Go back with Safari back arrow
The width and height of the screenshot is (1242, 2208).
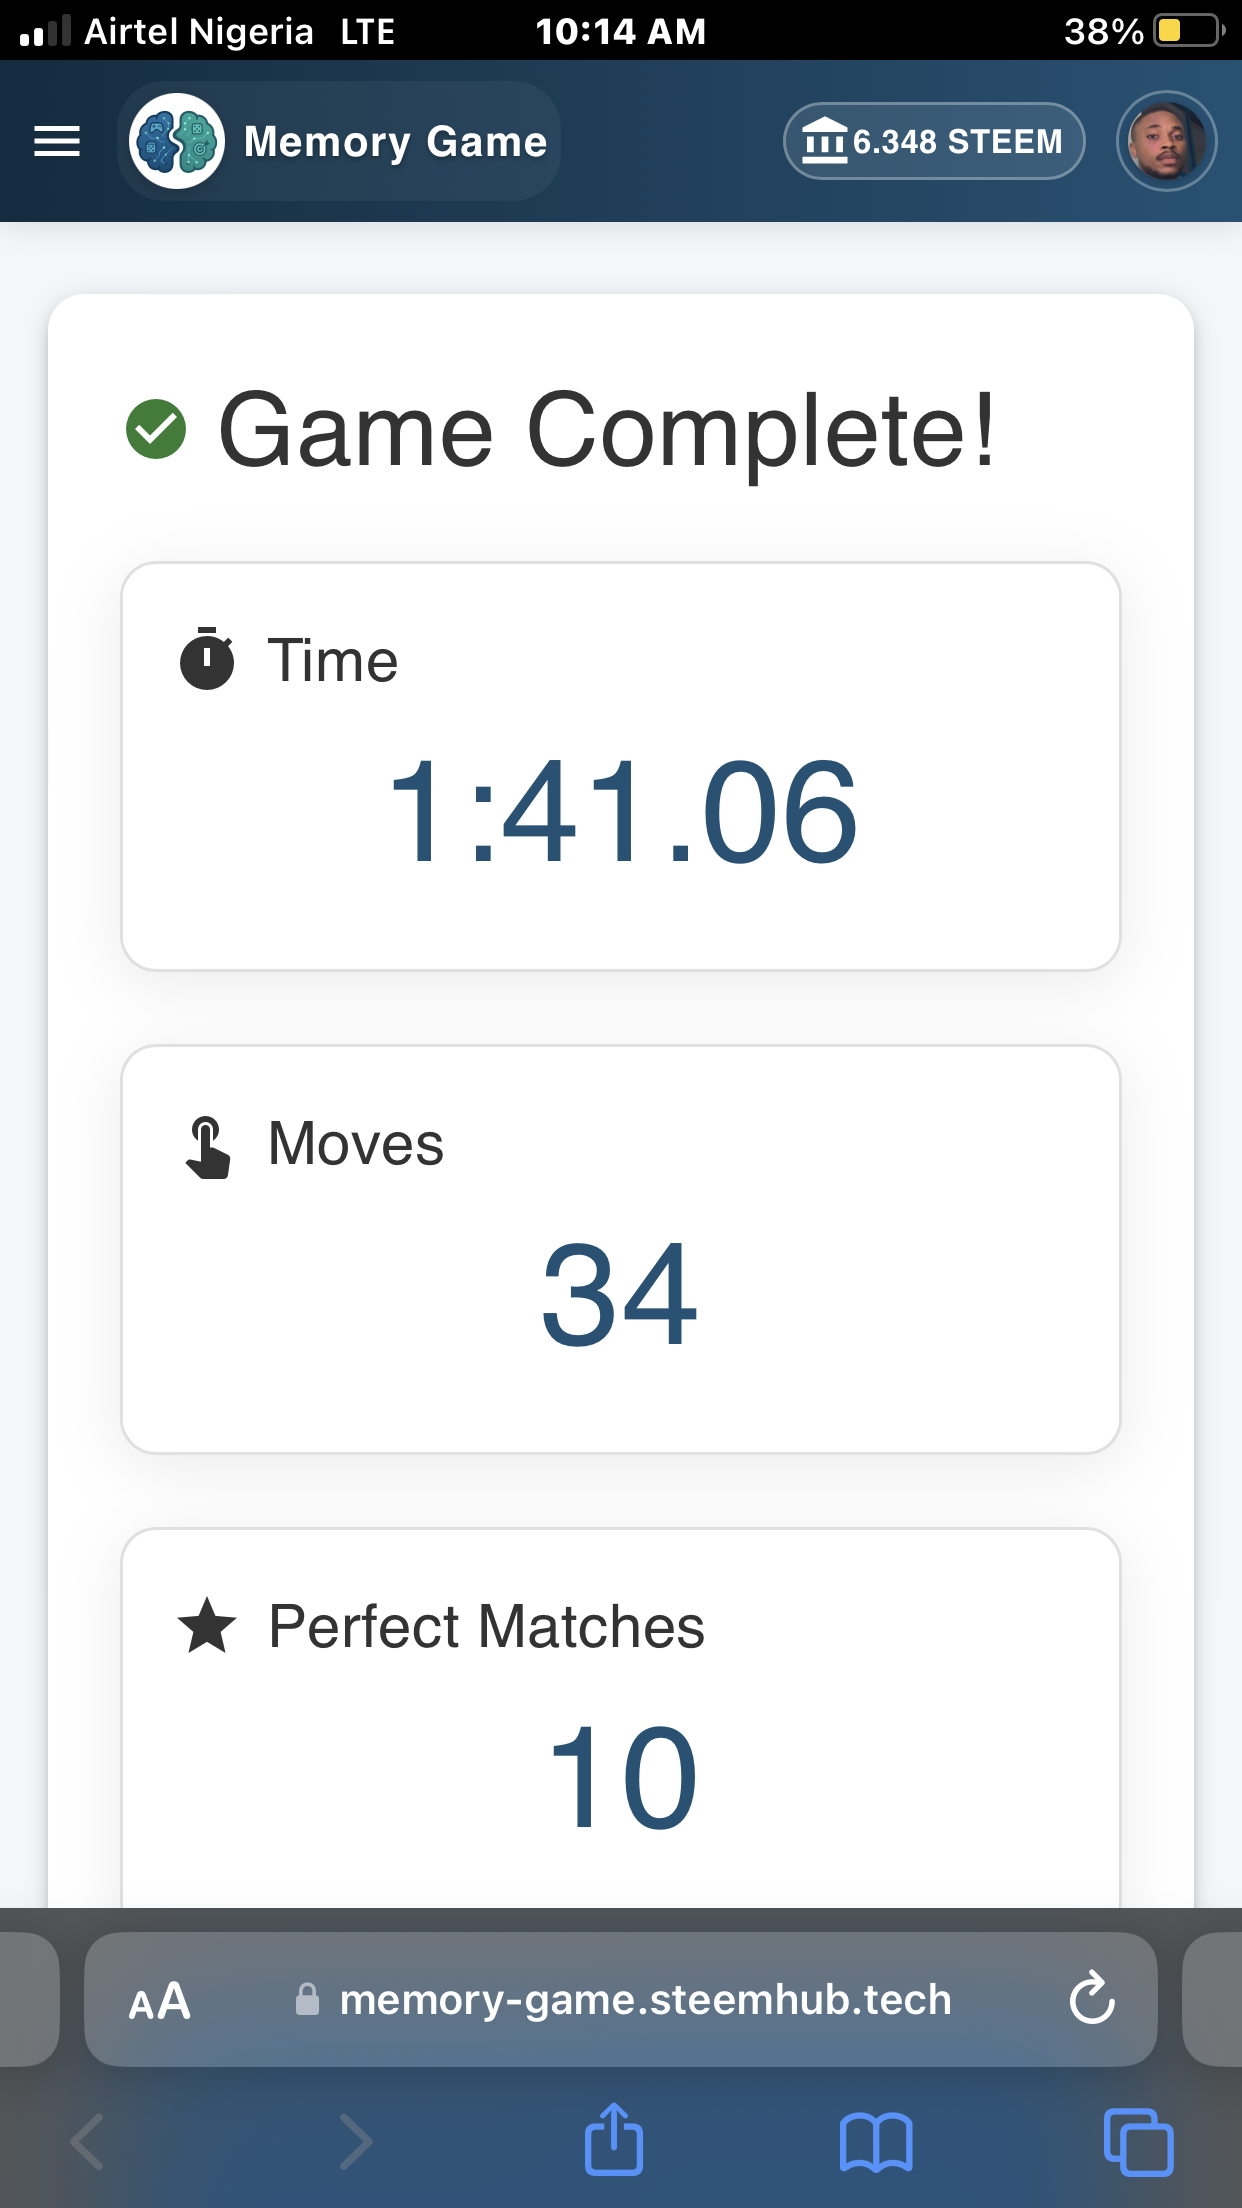[x=88, y=2141]
